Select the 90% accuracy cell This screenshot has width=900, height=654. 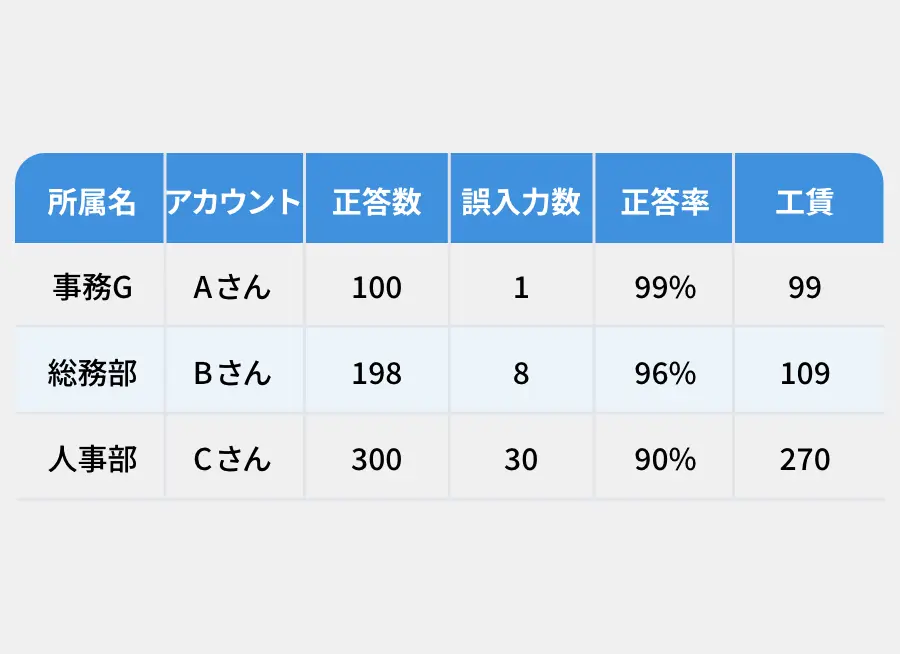pos(664,457)
